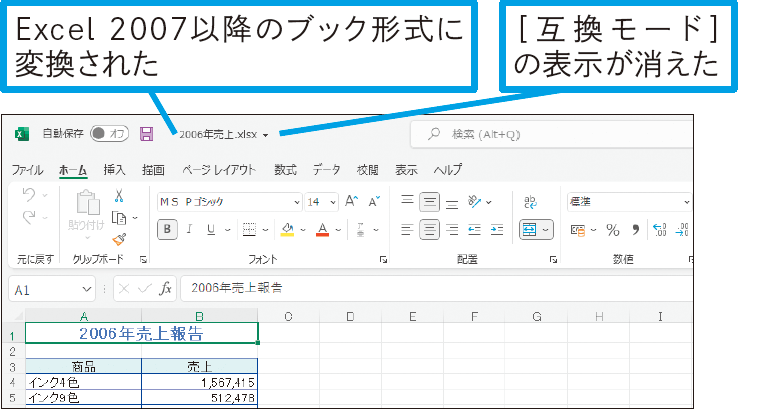Open the 挿入 tab
The height and width of the screenshot is (409, 783).
114,170
